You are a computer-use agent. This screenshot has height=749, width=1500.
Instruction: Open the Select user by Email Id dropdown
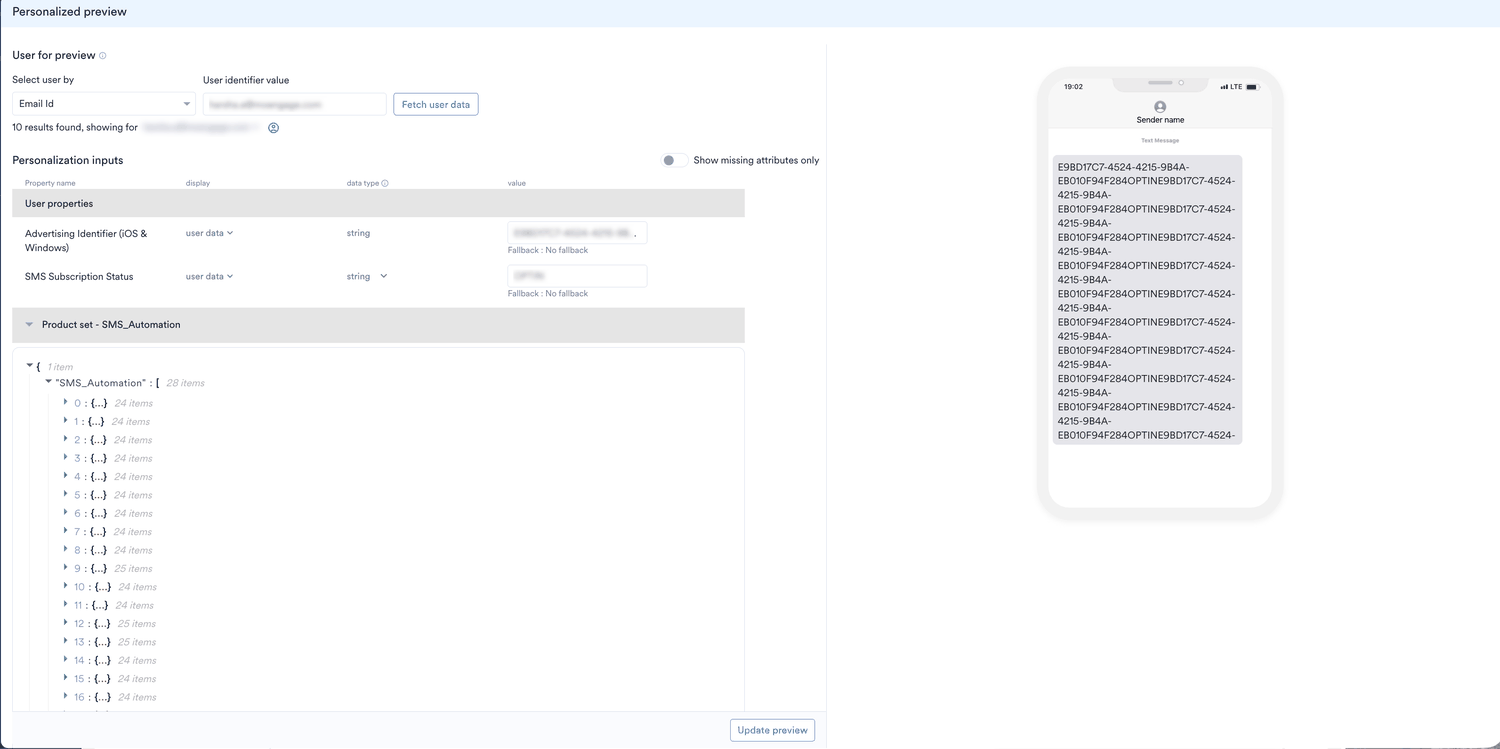click(x=104, y=104)
